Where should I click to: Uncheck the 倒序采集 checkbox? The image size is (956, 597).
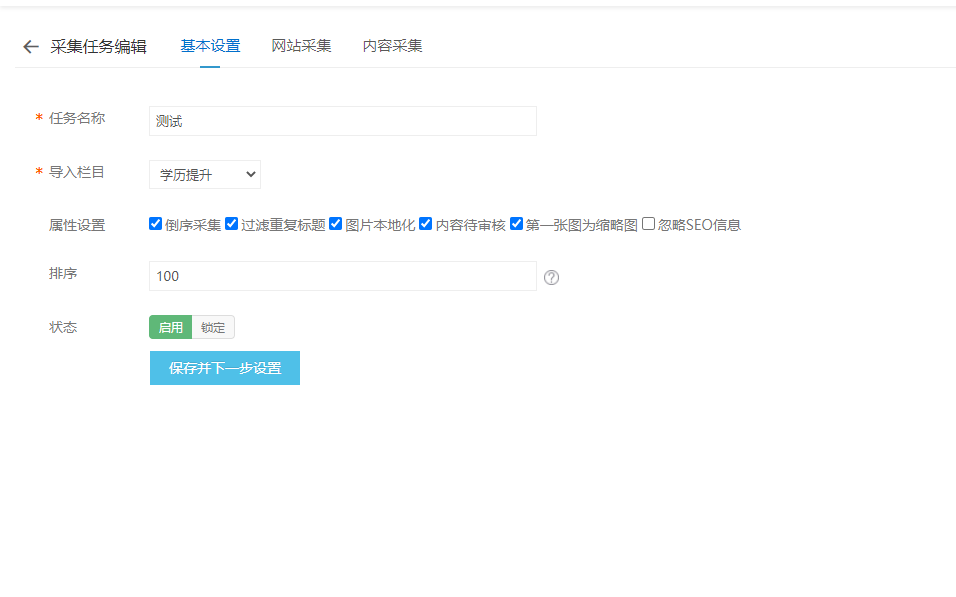tap(156, 224)
